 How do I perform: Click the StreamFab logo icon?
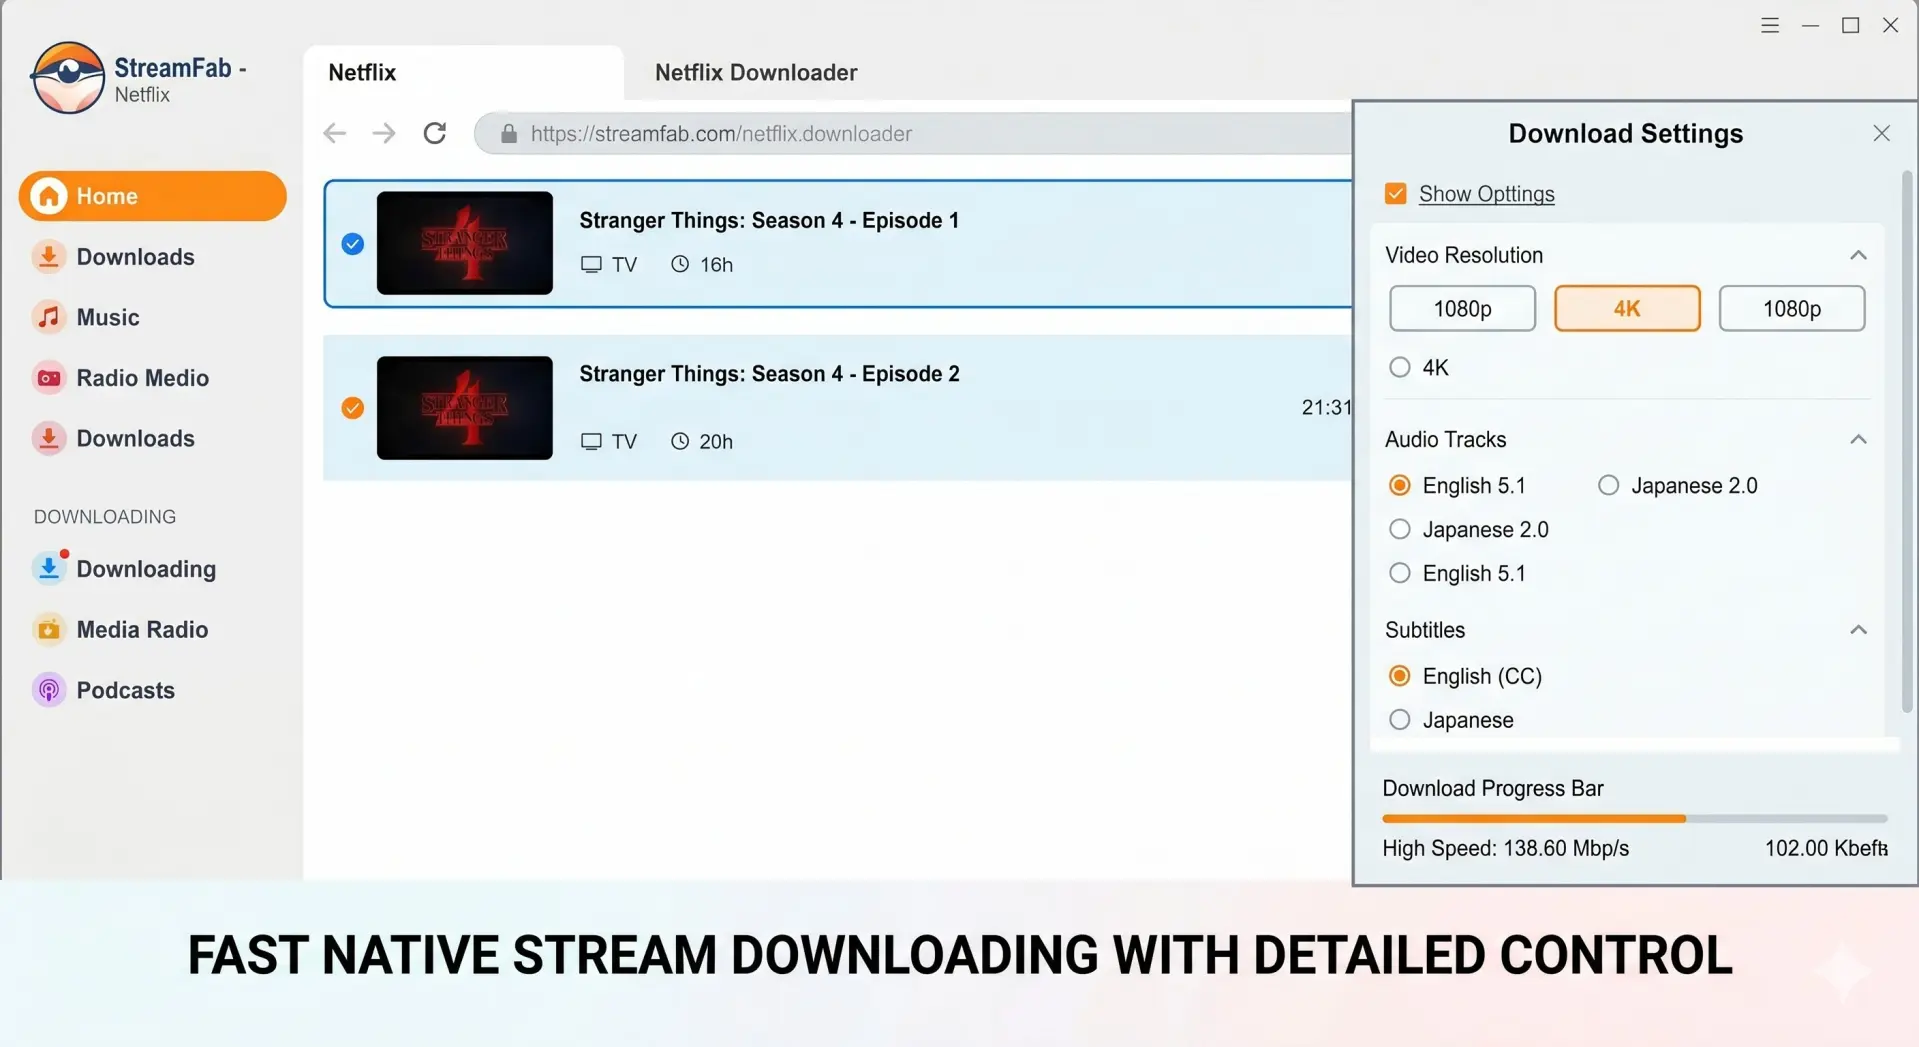click(x=68, y=78)
